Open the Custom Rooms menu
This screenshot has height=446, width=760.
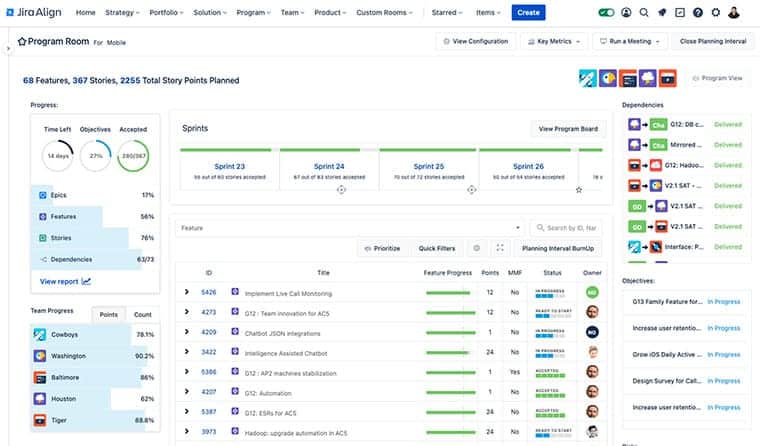[385, 13]
